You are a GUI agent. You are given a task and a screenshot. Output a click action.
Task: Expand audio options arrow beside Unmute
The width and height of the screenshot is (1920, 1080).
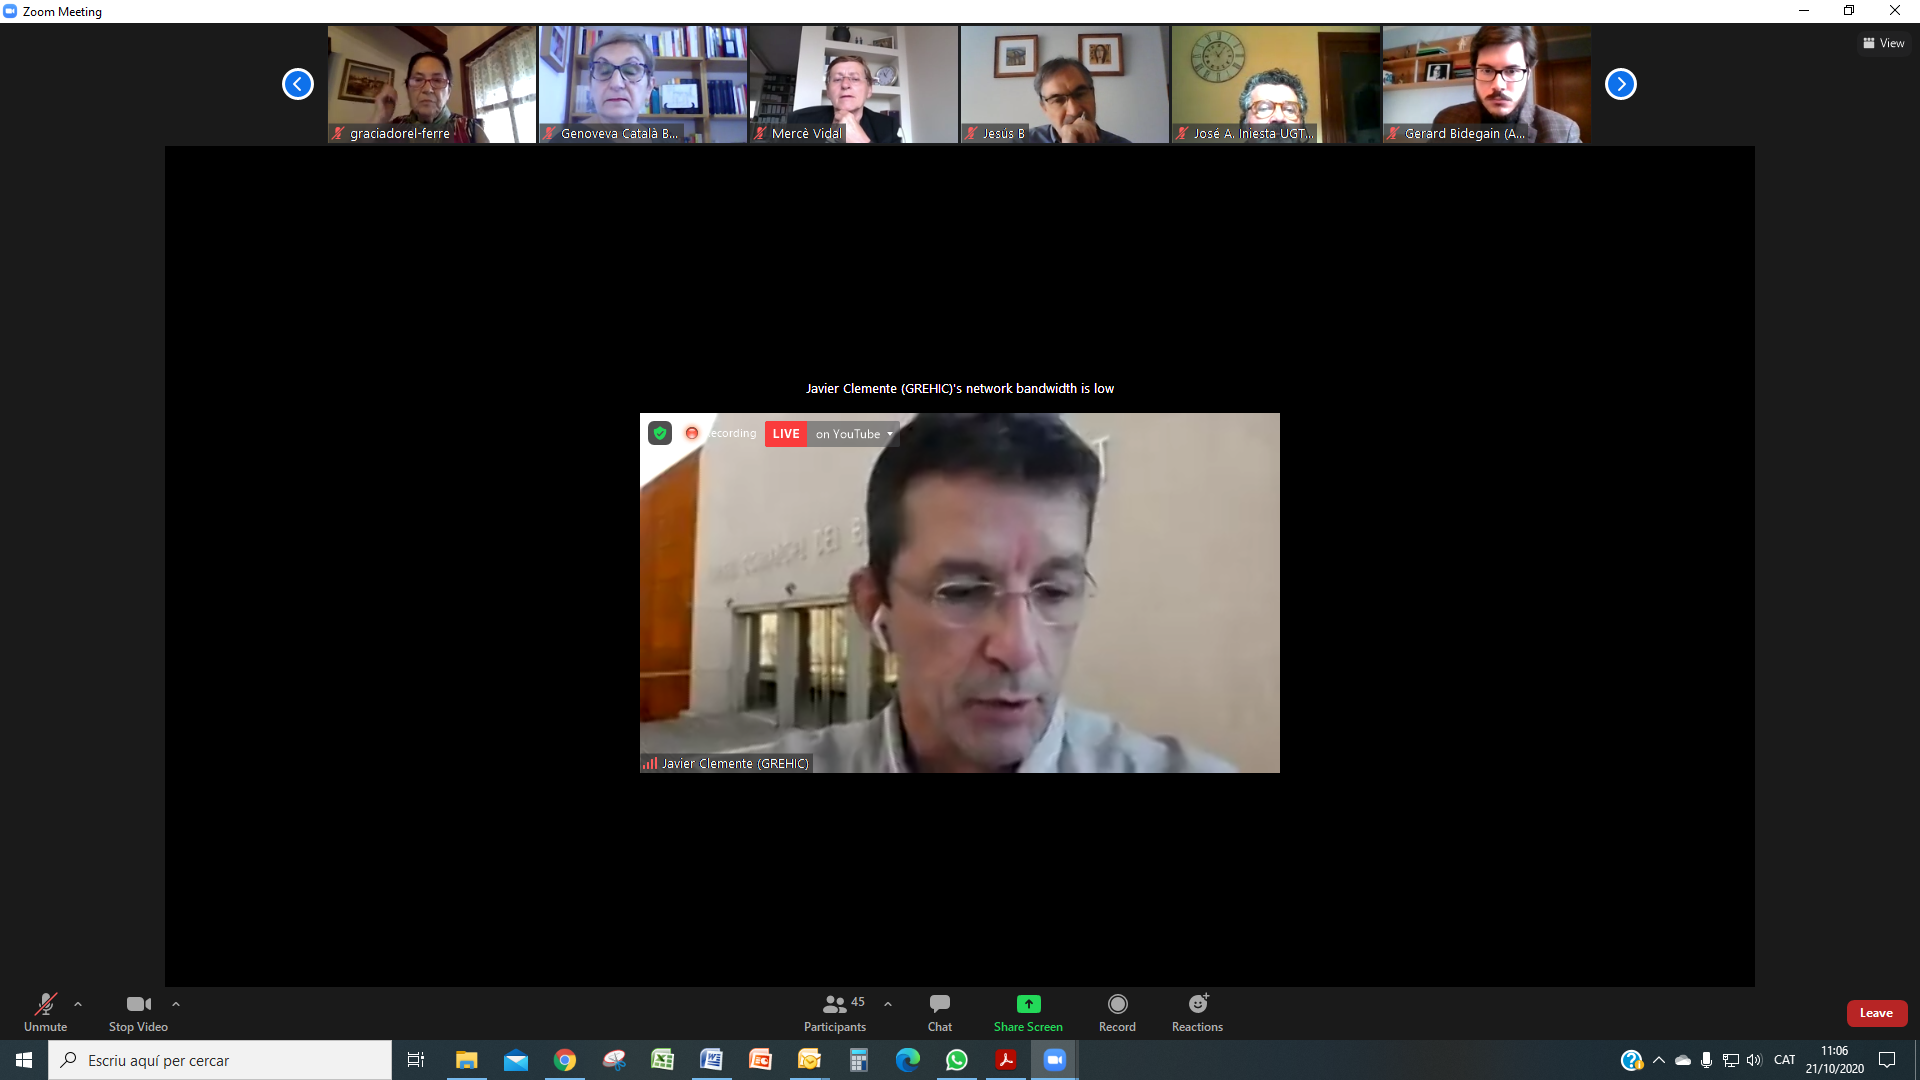[x=78, y=1004]
